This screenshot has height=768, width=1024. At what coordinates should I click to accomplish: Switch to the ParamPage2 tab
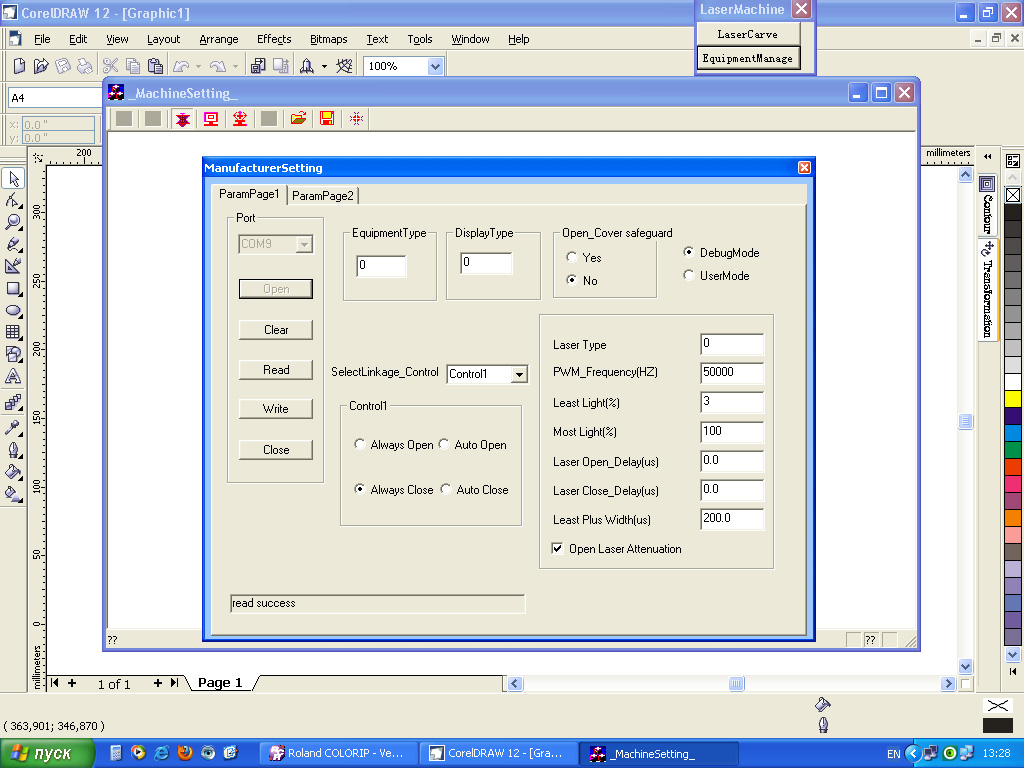point(323,196)
